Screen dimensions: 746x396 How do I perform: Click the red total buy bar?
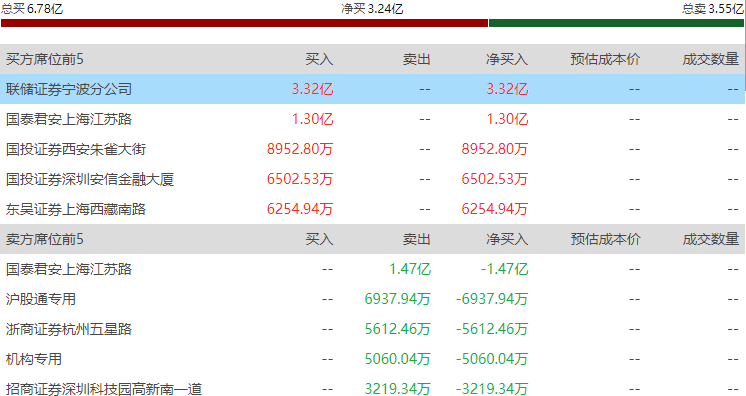coord(245,23)
